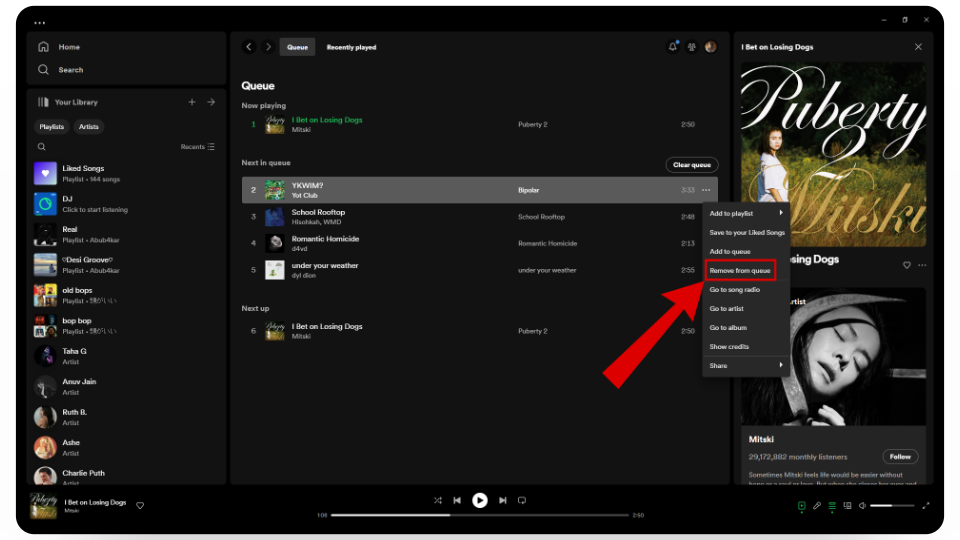The image size is (960, 540).
Task: Mute the volume speaker icon
Action: [x=862, y=506]
